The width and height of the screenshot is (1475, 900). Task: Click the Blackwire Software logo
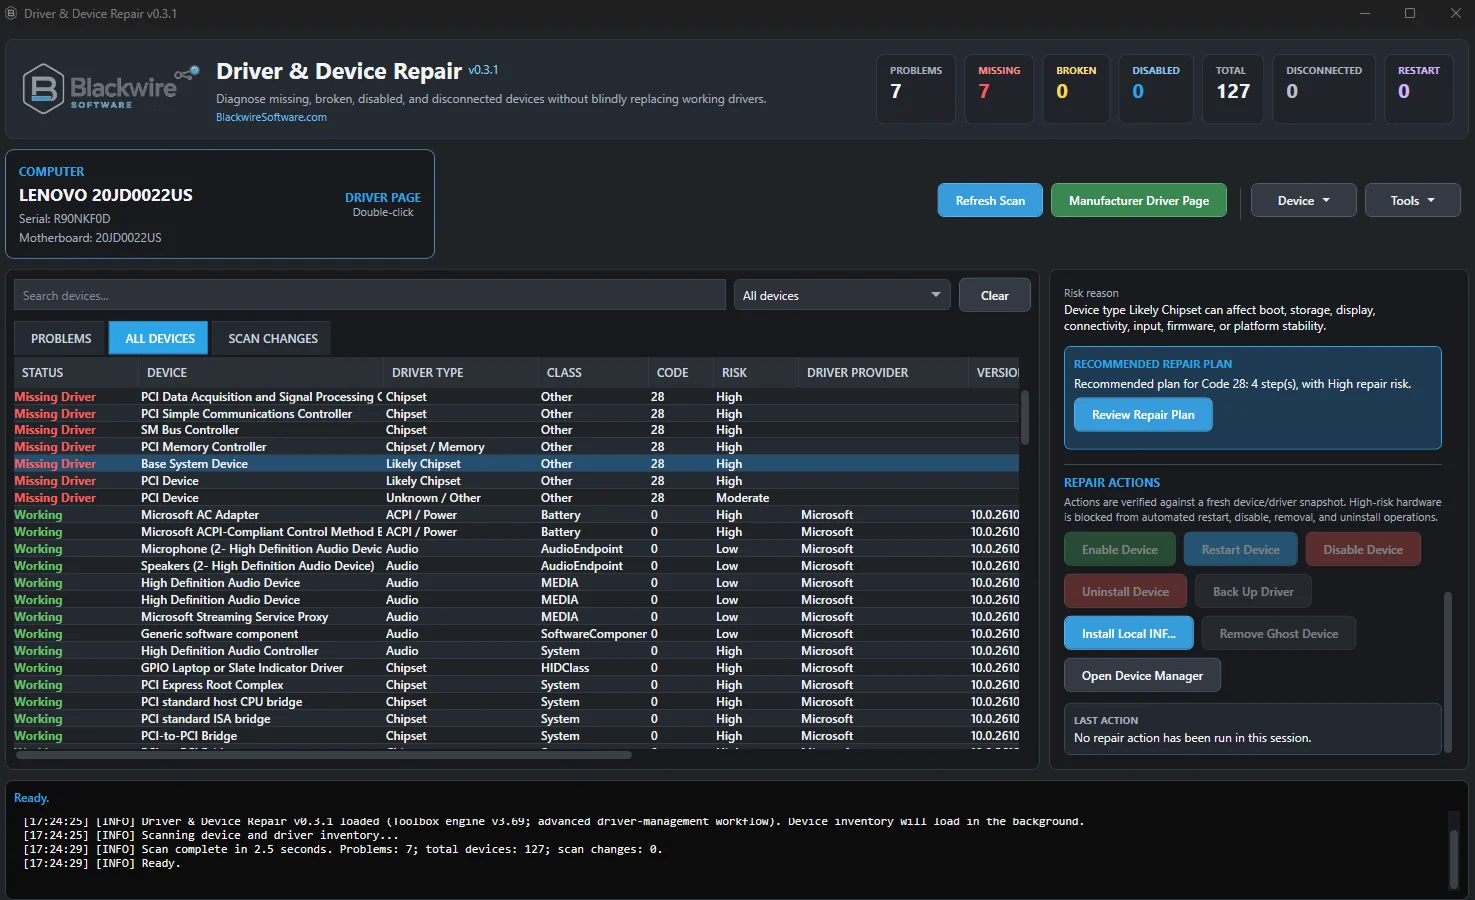pos(110,88)
